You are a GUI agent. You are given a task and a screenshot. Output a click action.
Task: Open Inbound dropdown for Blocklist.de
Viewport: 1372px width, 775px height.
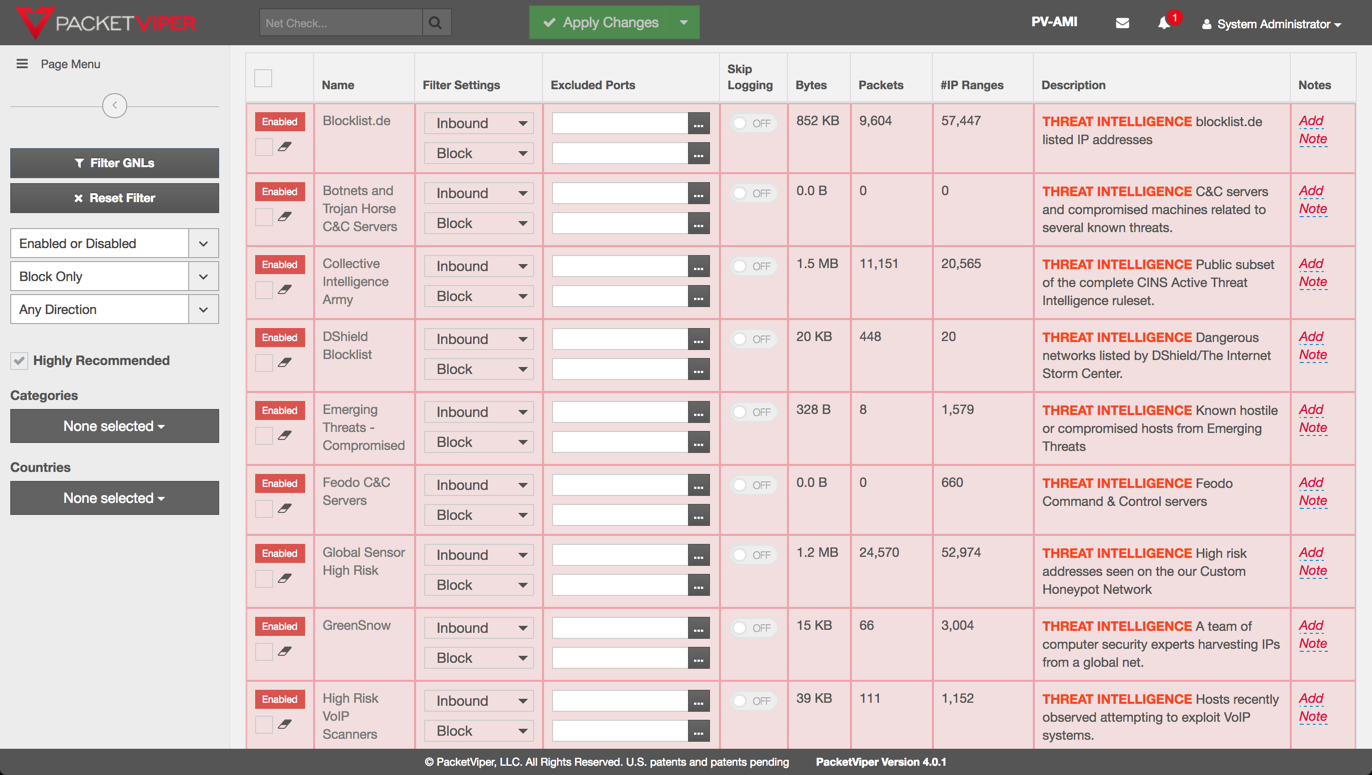(x=479, y=123)
